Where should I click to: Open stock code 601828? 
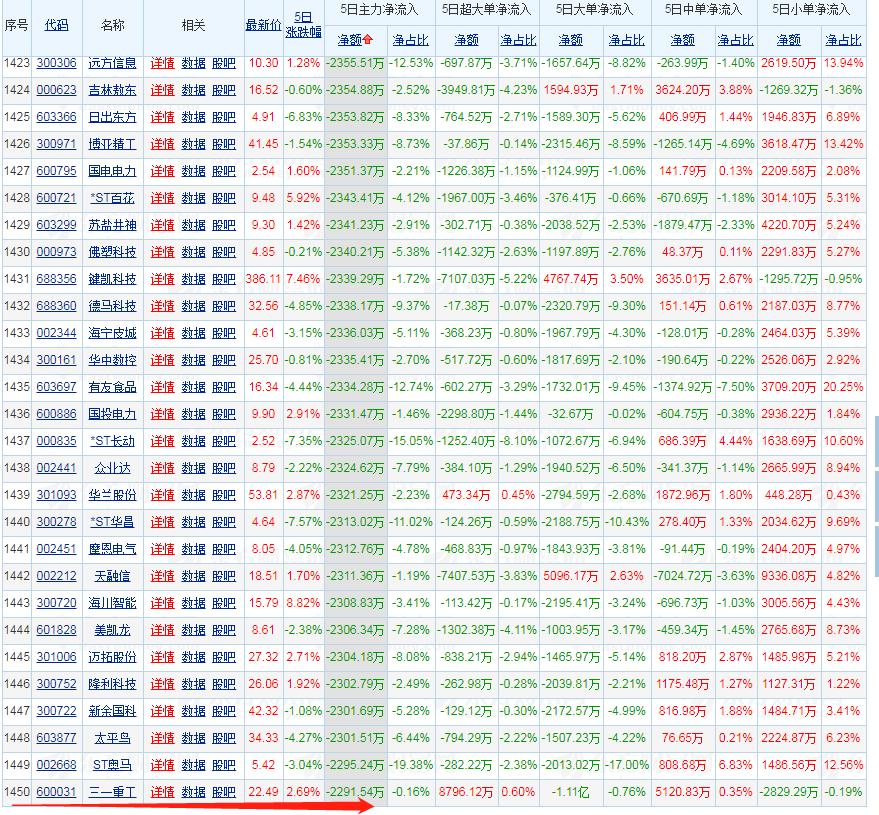click(56, 630)
